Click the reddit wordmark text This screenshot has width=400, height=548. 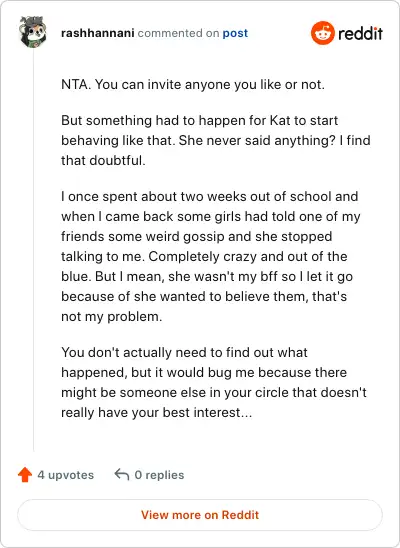click(360, 34)
